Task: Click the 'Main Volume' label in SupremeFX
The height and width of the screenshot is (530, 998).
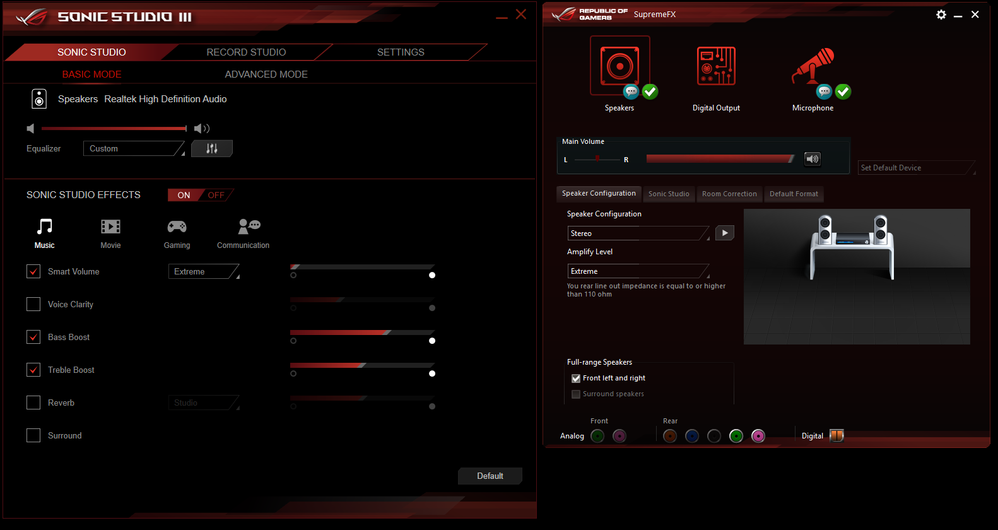Action: (583, 141)
